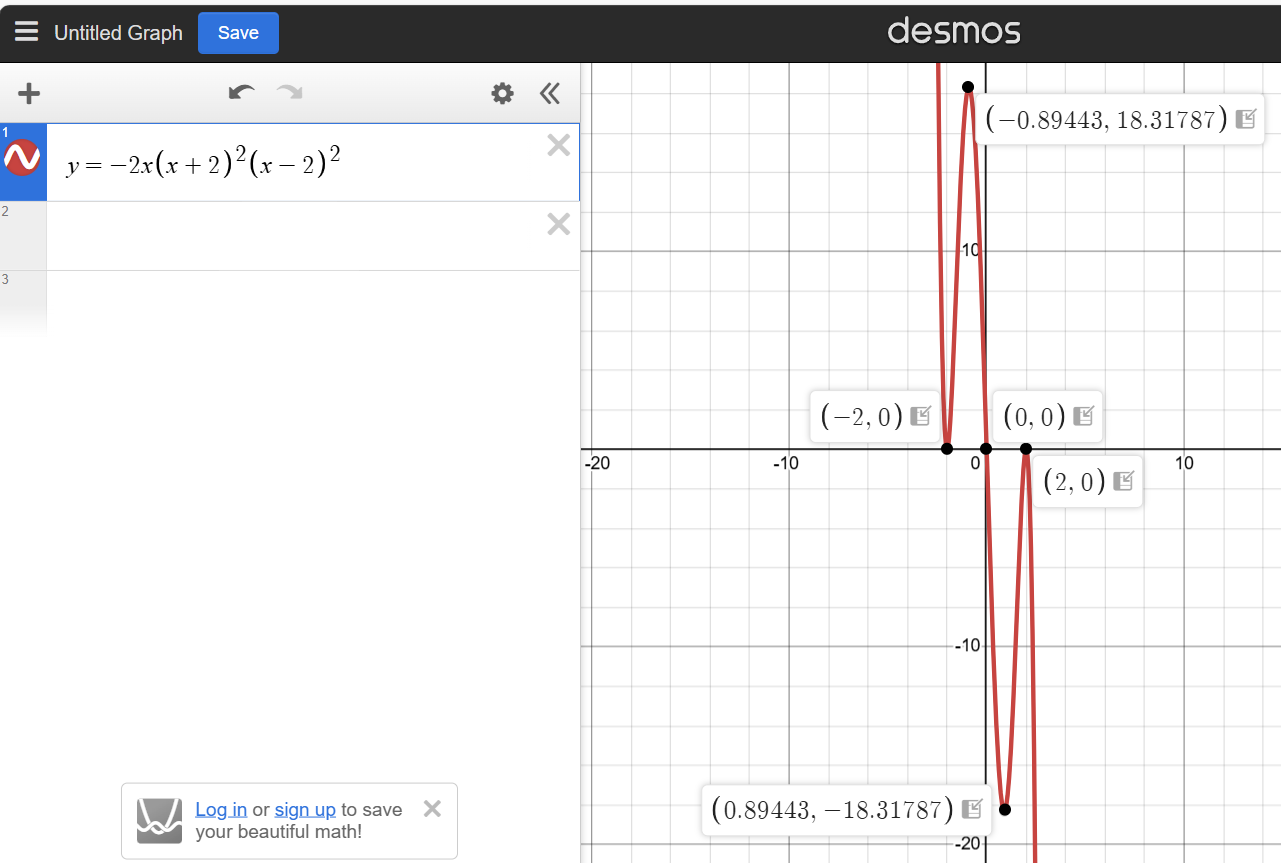Open graph settings gear
1281x863 pixels.
tap(502, 94)
